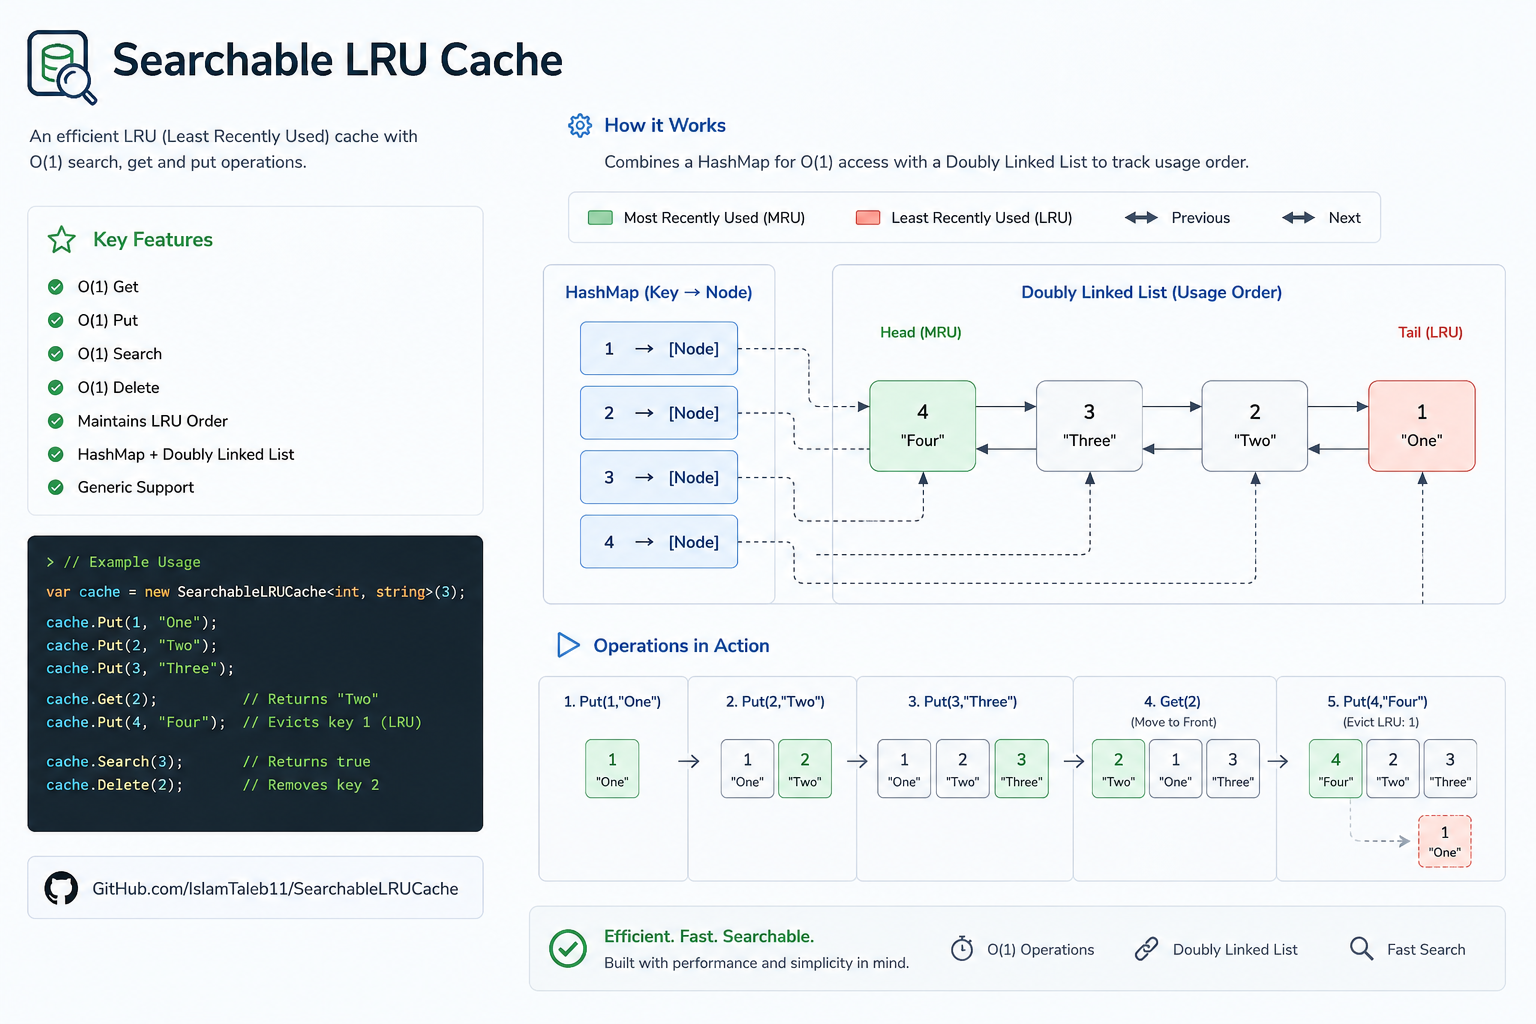Viewport: 1536px width, 1024px height.
Task: Click the green check beside Generic Support
Action: (56, 487)
